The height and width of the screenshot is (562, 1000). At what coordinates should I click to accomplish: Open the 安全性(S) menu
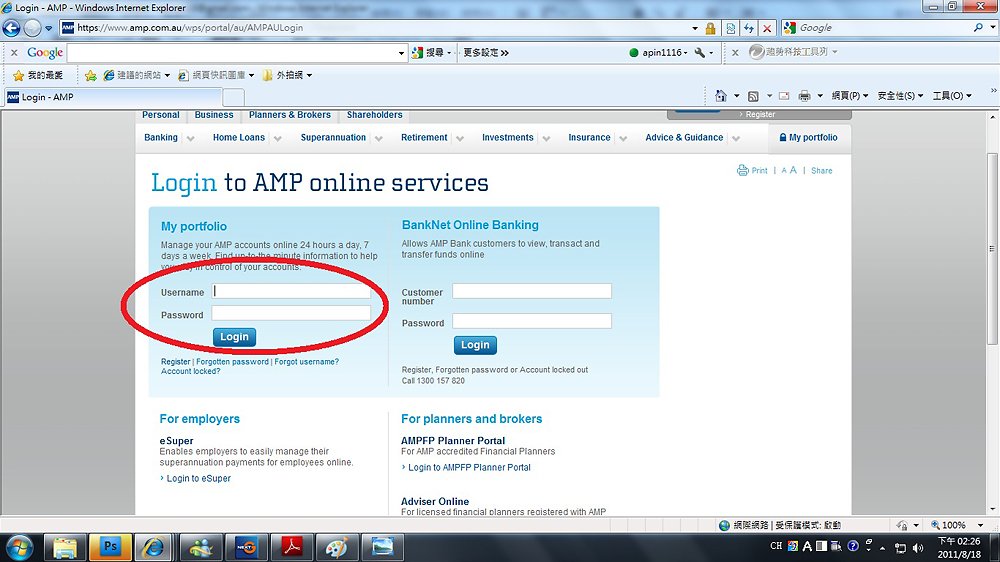(x=900, y=96)
